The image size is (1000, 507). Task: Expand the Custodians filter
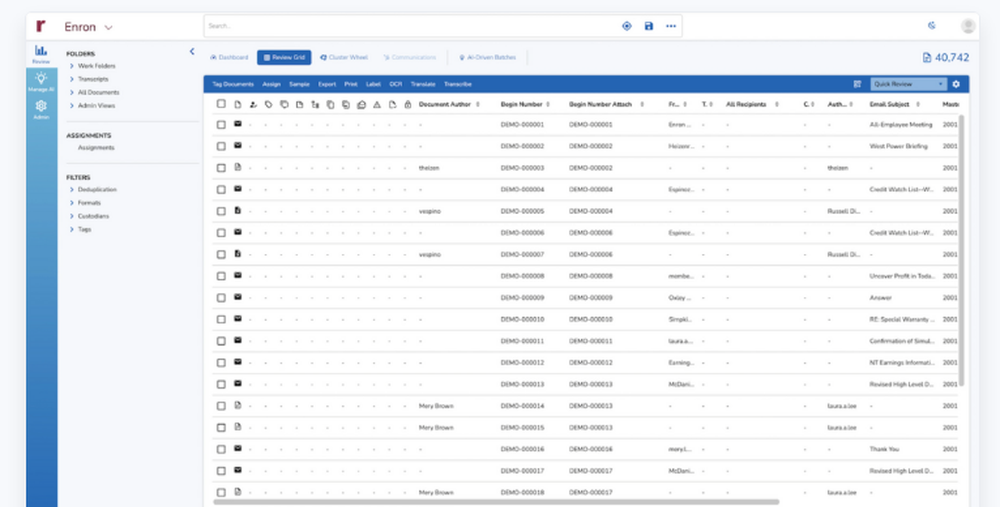coord(71,216)
